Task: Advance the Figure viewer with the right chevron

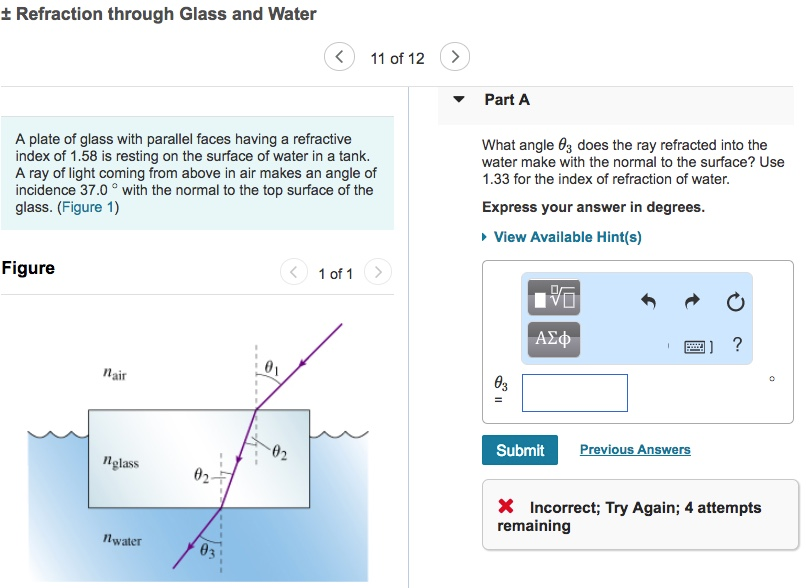Action: click(x=378, y=272)
